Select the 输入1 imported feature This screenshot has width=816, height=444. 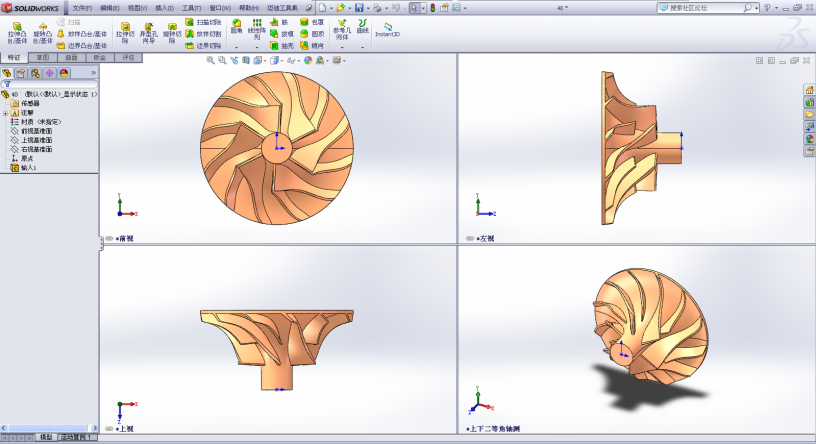click(27, 168)
